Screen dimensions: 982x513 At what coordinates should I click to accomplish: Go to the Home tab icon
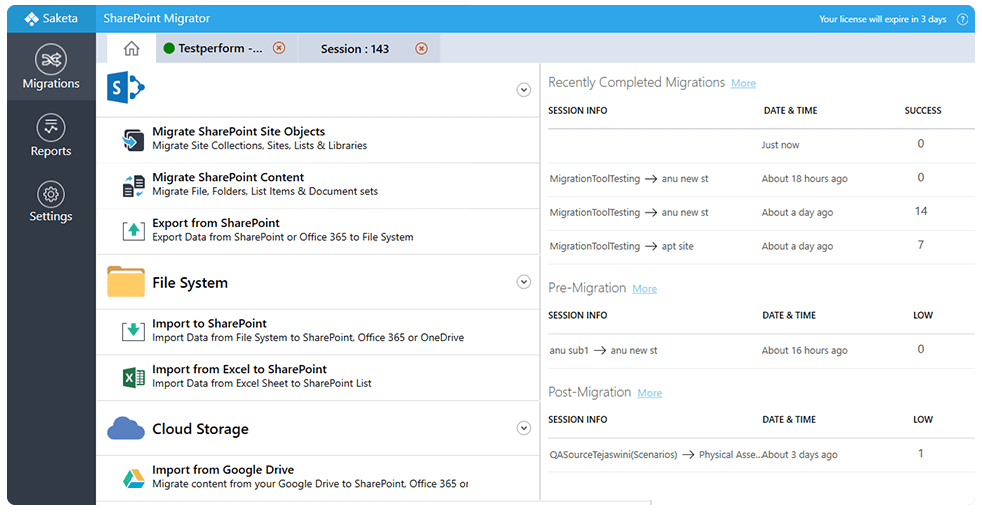[x=132, y=48]
